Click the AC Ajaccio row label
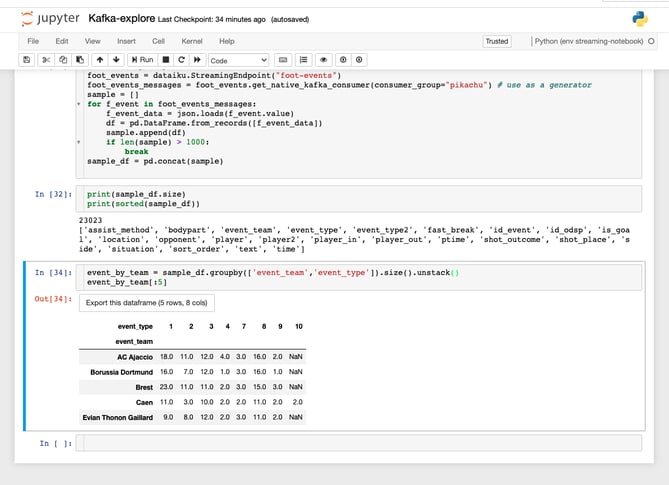Screen dimensions: 669x485 point(135,357)
